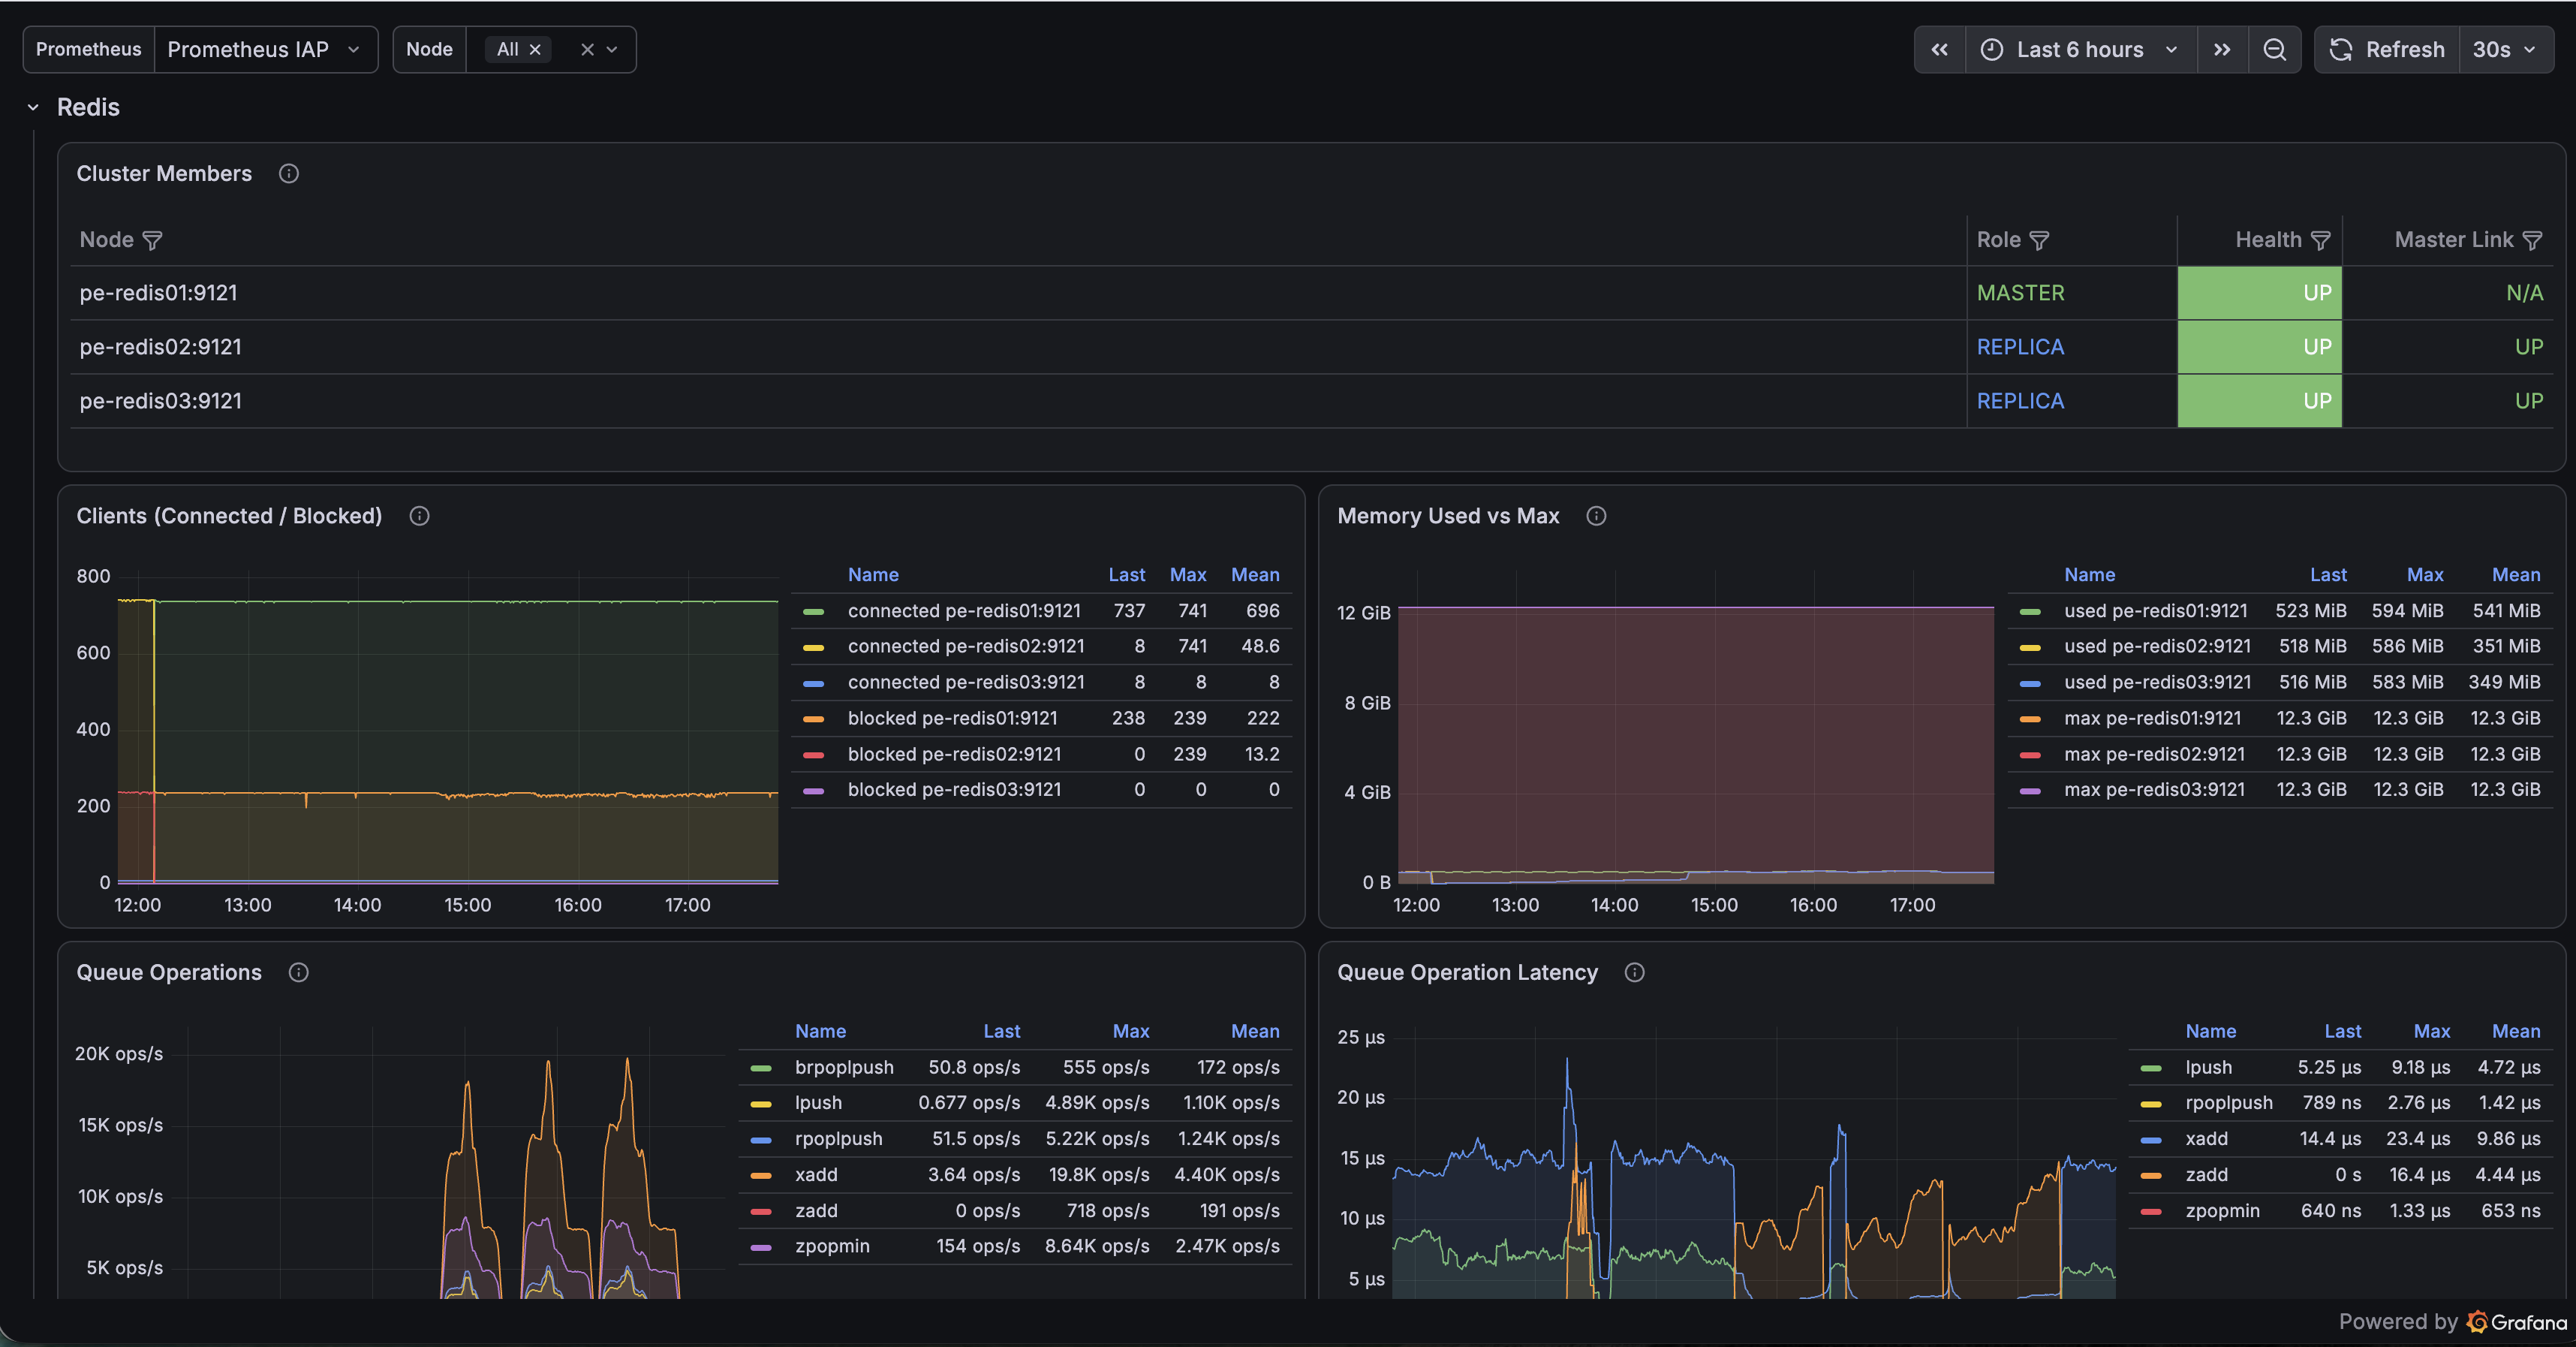The image size is (2576, 1347).
Task: Open the Prometheus IAP datasource dropdown
Action: coord(265,50)
